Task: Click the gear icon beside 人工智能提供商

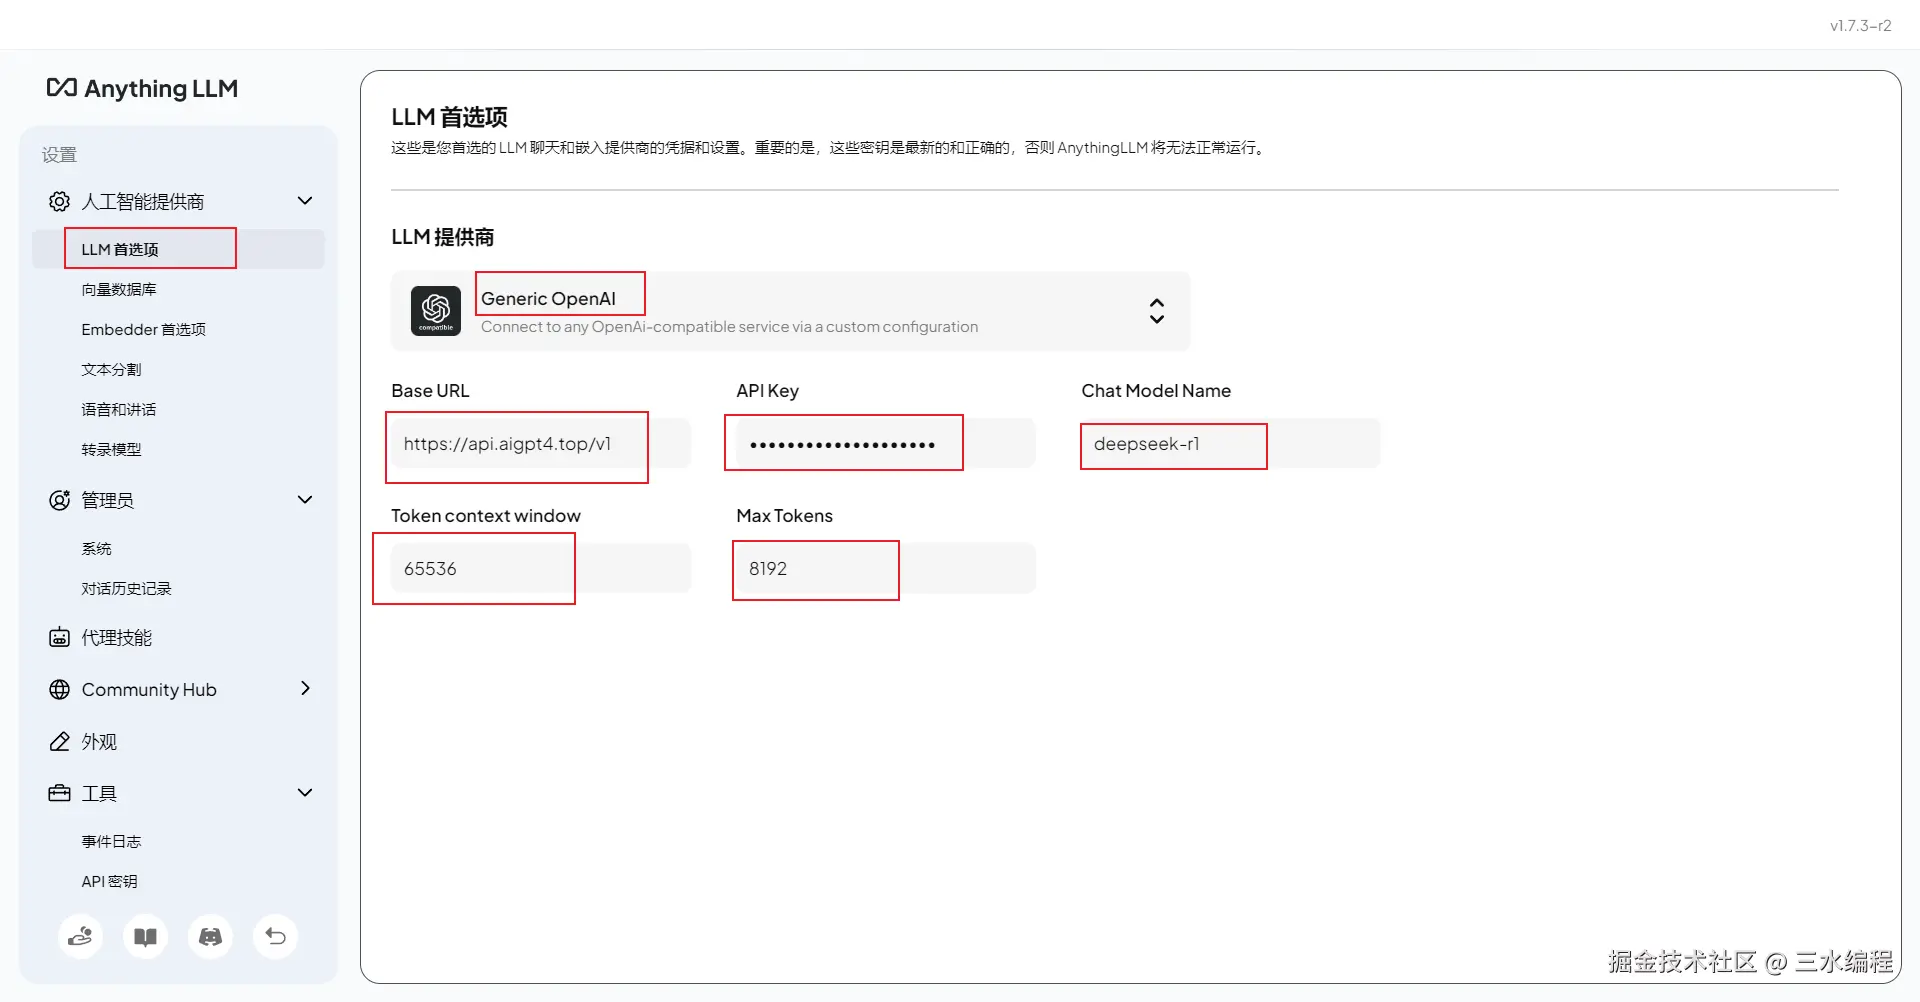Action: [60, 201]
